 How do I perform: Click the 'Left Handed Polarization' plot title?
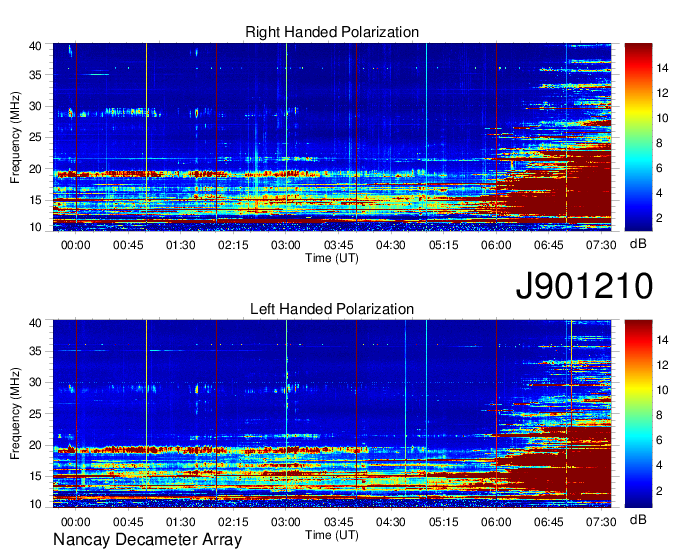point(332,309)
